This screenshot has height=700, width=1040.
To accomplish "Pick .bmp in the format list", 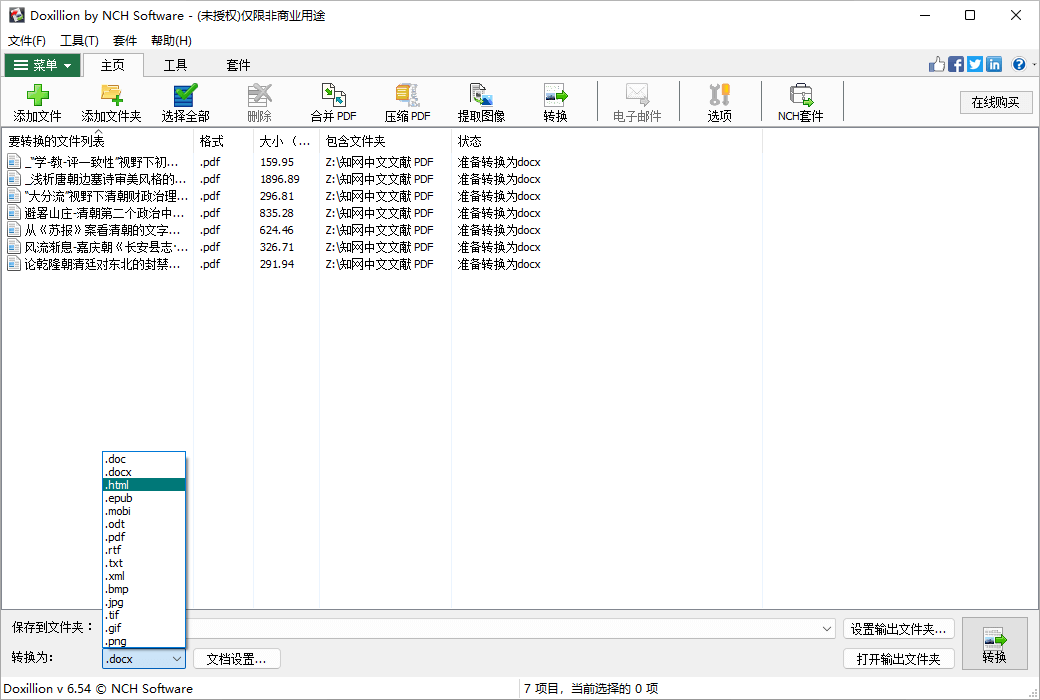I will click(144, 589).
